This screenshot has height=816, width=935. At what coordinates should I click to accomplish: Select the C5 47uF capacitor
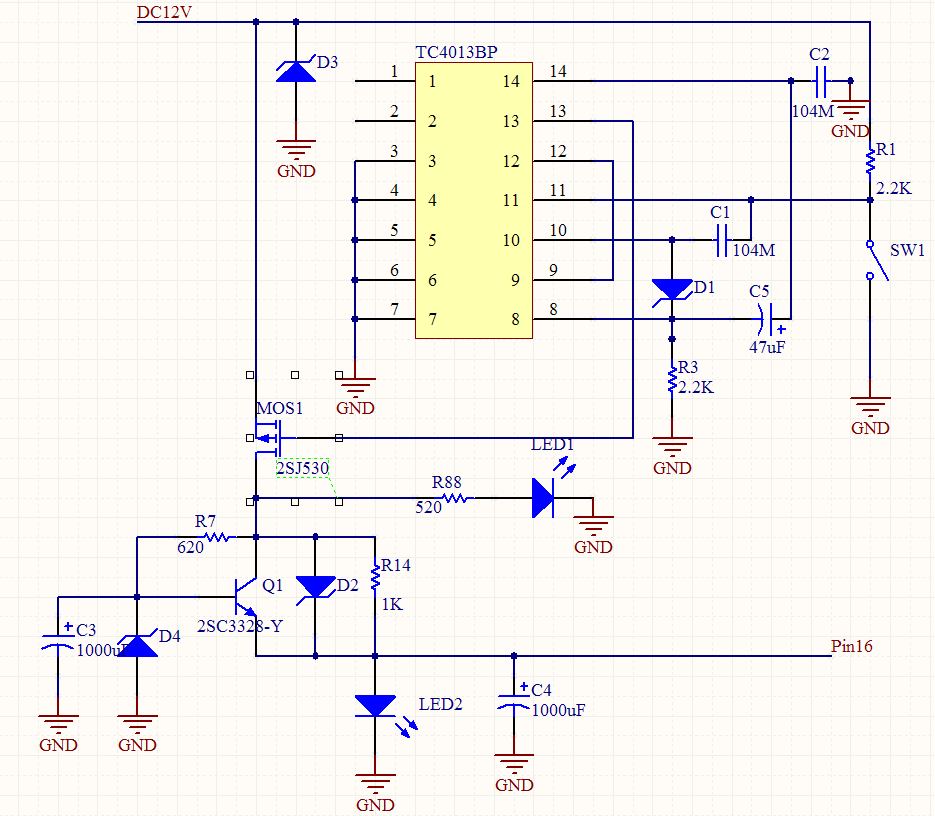point(768,319)
